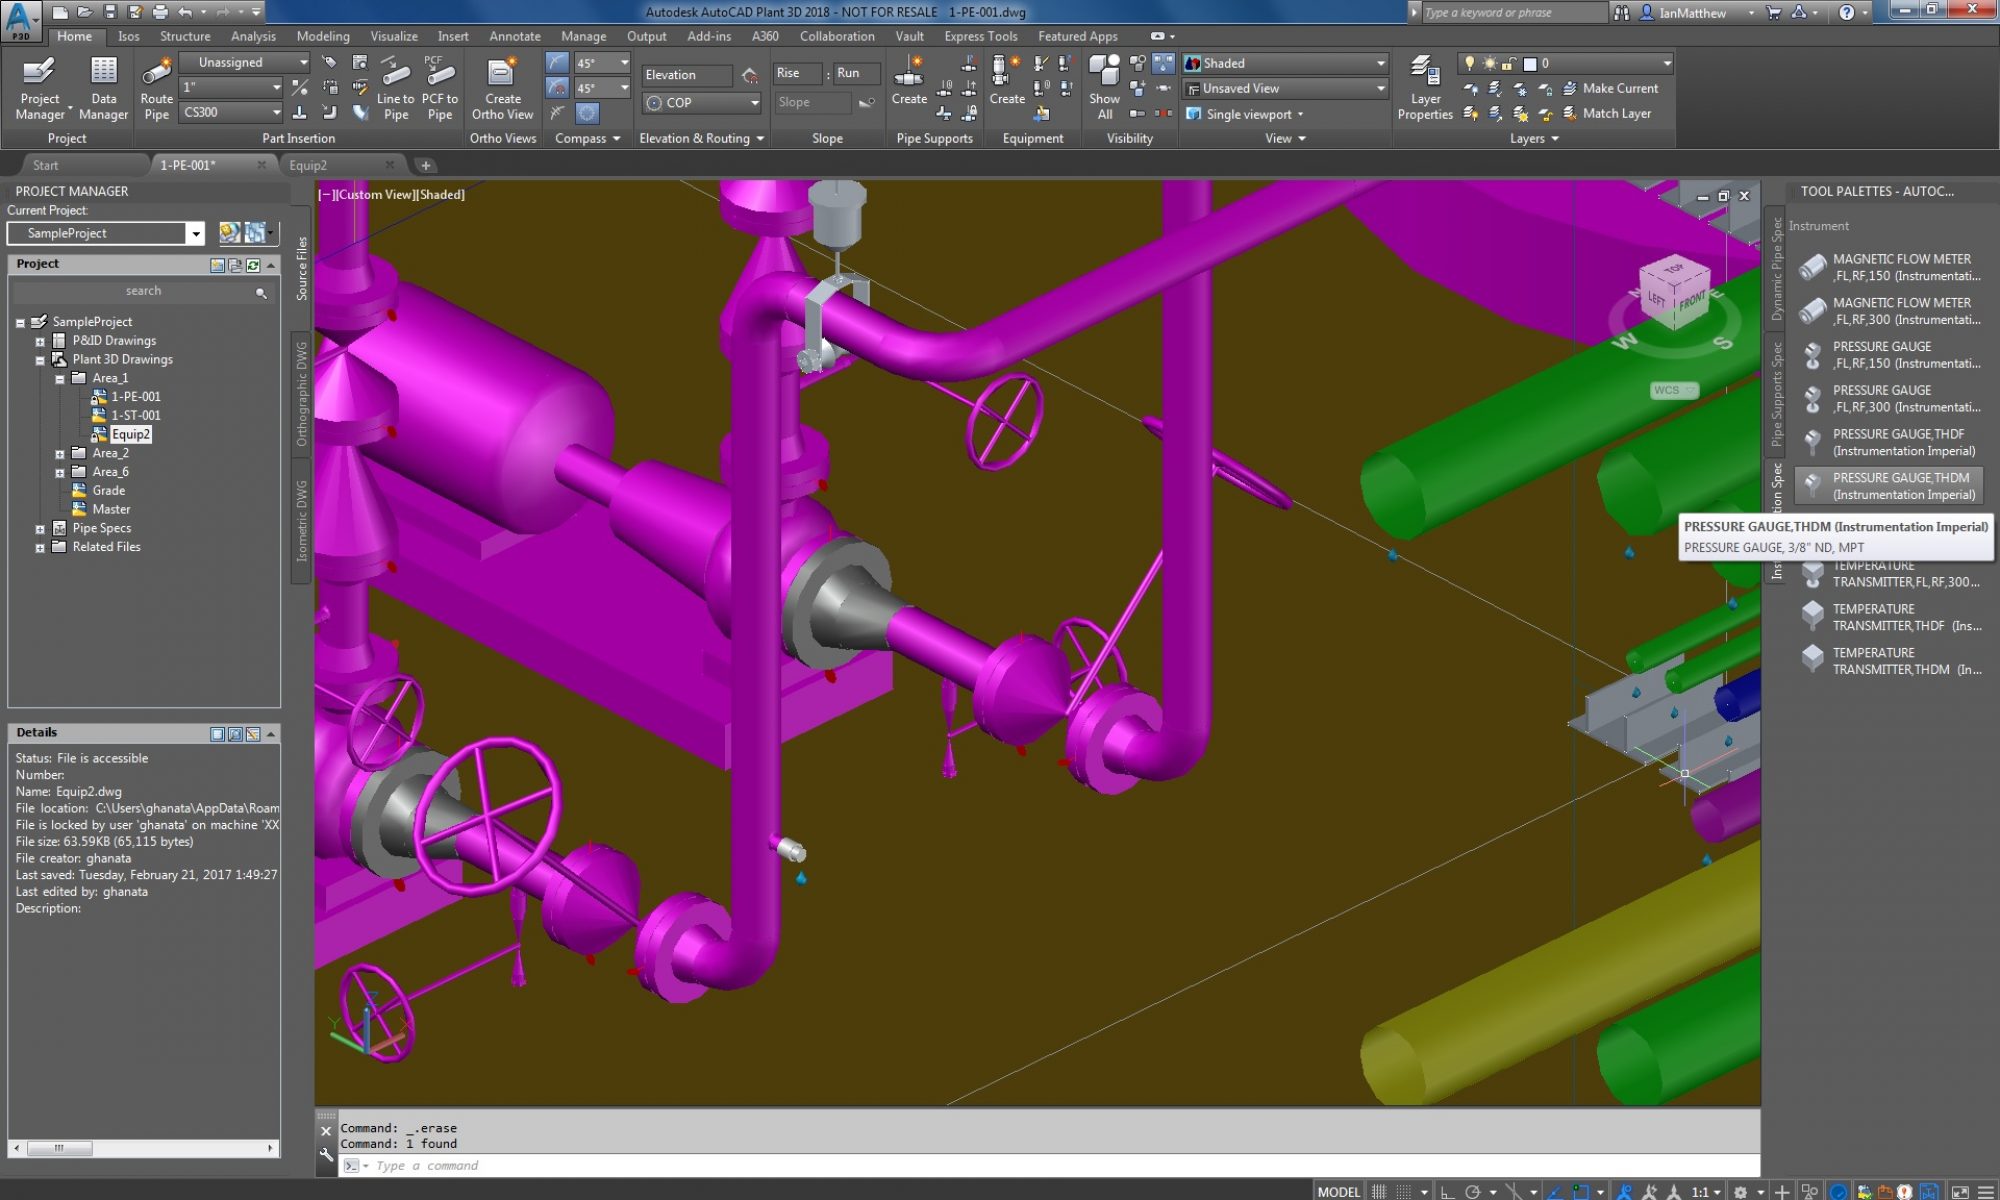Click the WCS label under ViewCube
Image resolution: width=2000 pixels, height=1200 pixels.
1674,390
